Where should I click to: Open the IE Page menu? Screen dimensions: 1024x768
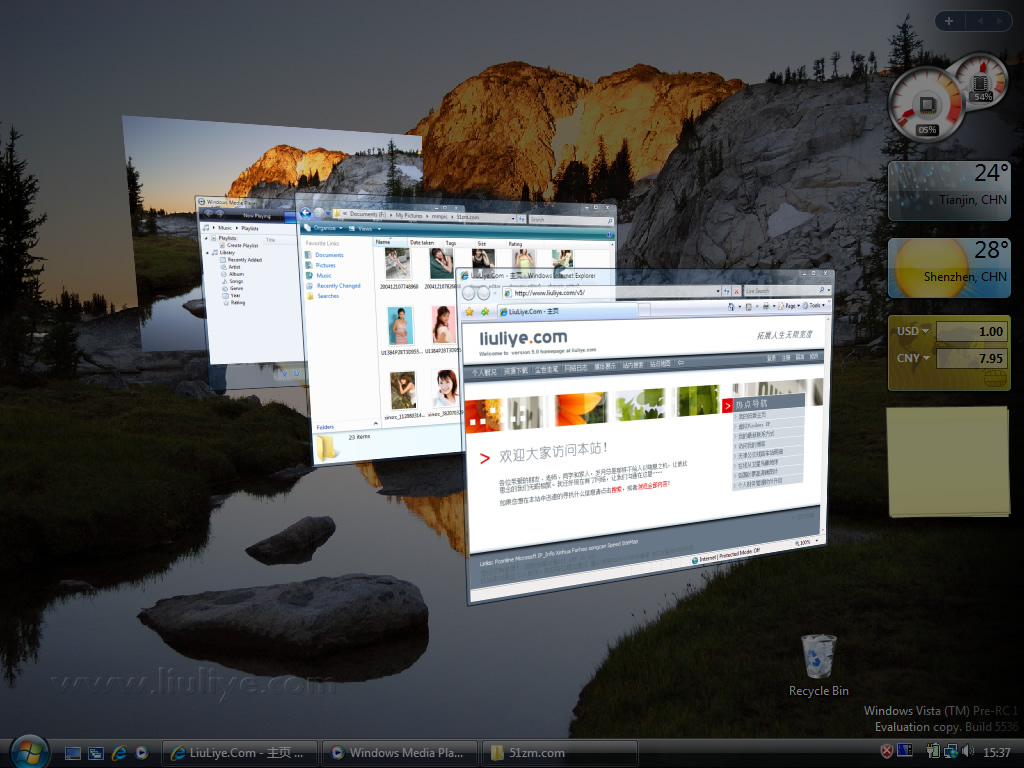pyautogui.click(x=789, y=305)
